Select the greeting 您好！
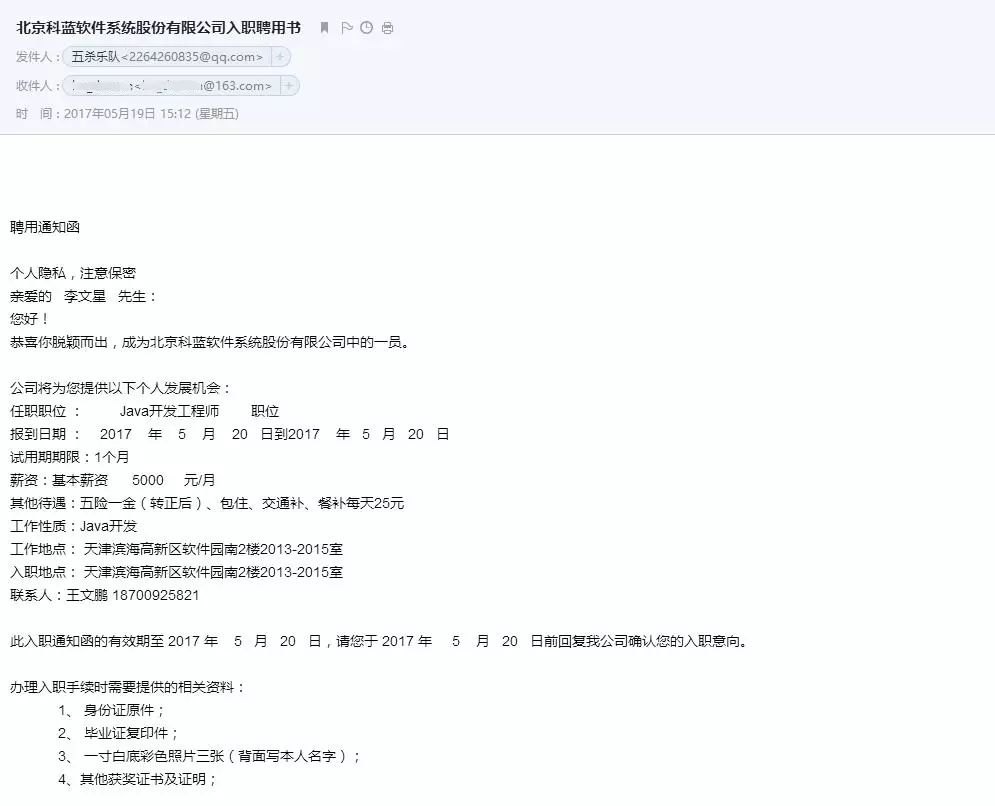 coord(30,319)
